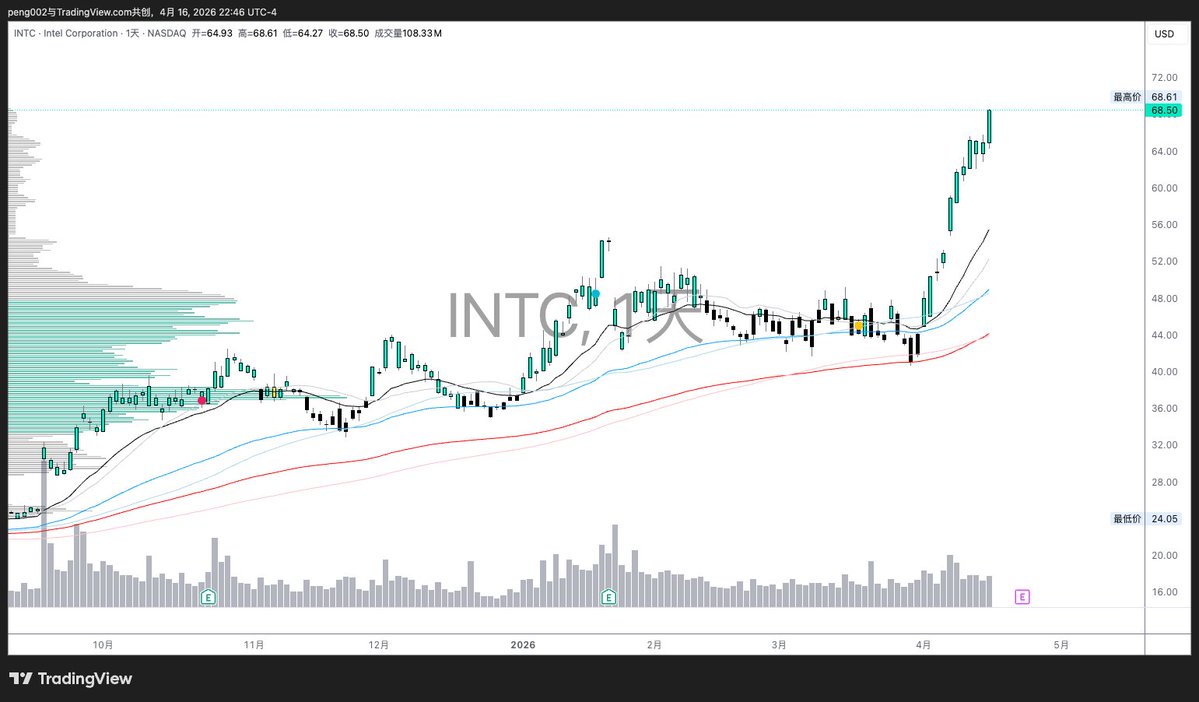This screenshot has width=1199, height=702.
Task: Click the 12月 time axis label
Action: point(379,645)
